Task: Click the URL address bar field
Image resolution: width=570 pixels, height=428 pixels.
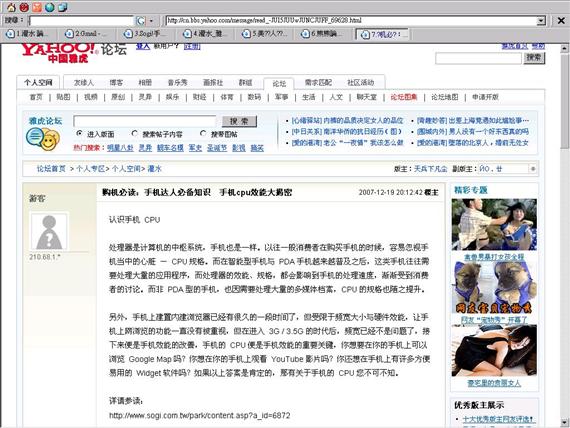Action: pyautogui.click(x=352, y=21)
